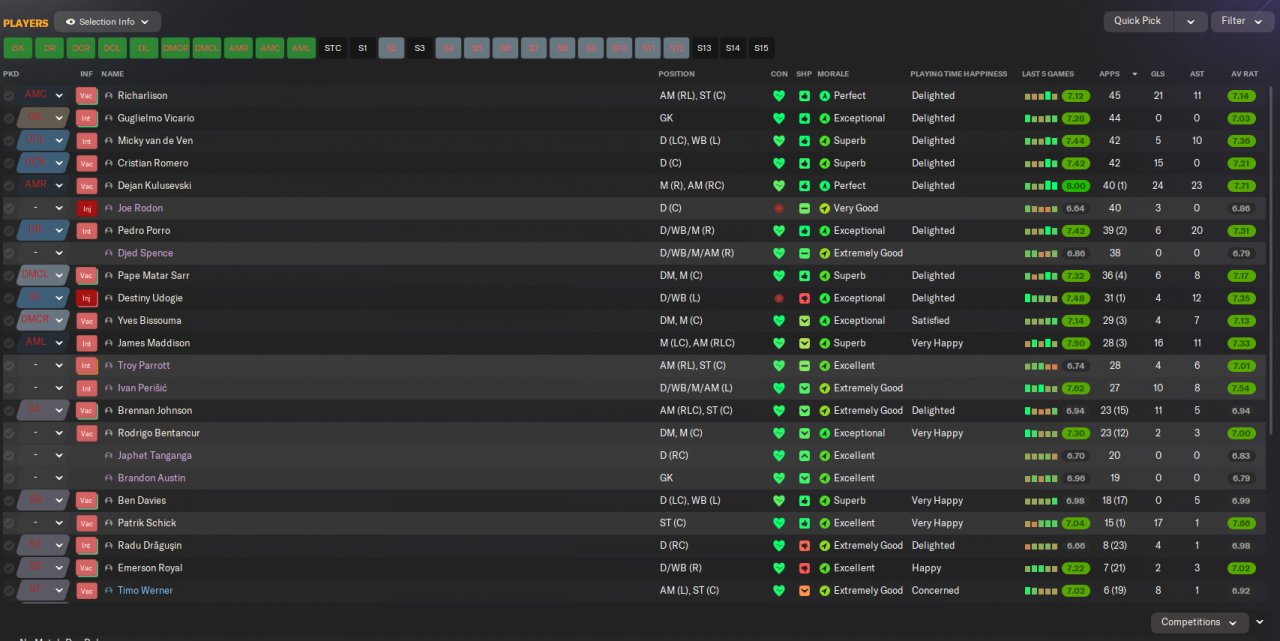Open the Competitions dropdown
This screenshot has height=641, width=1280.
tap(1198, 622)
